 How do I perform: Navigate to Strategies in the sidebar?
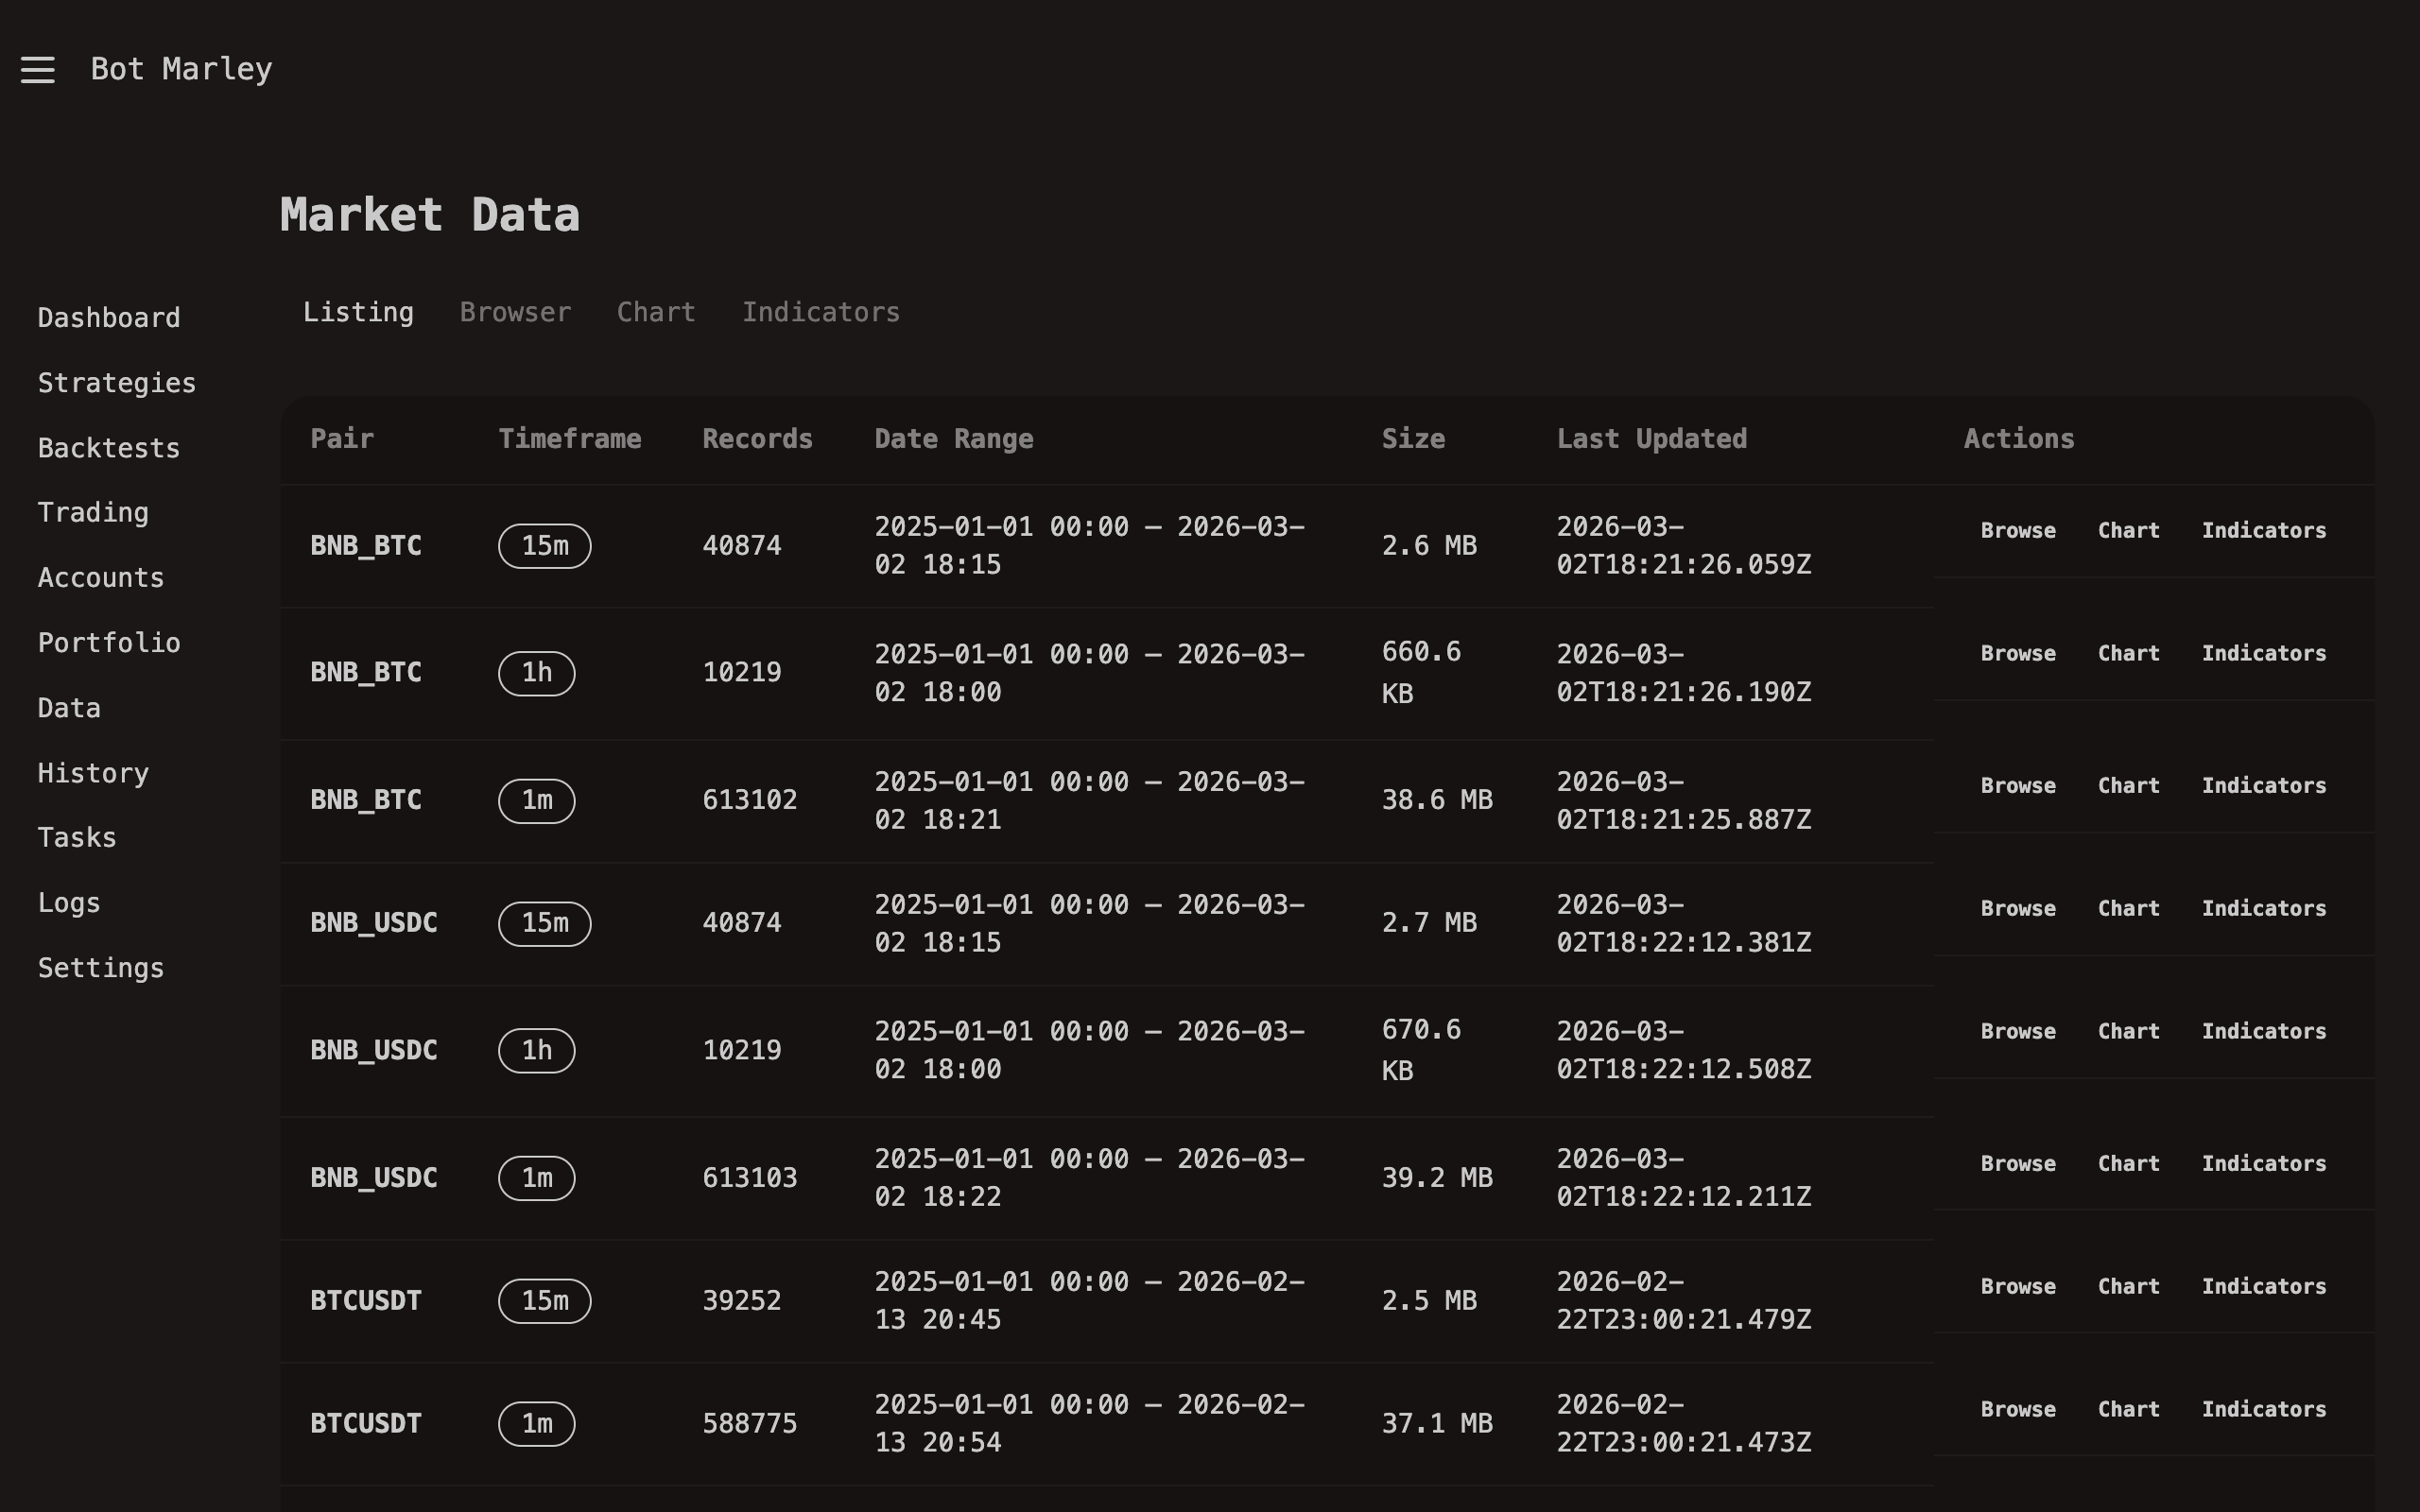click(116, 382)
